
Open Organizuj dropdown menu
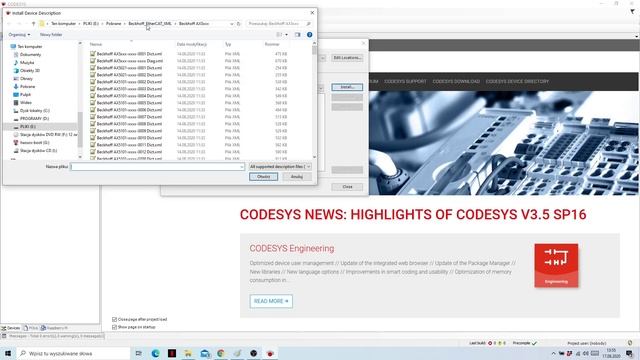19,35
